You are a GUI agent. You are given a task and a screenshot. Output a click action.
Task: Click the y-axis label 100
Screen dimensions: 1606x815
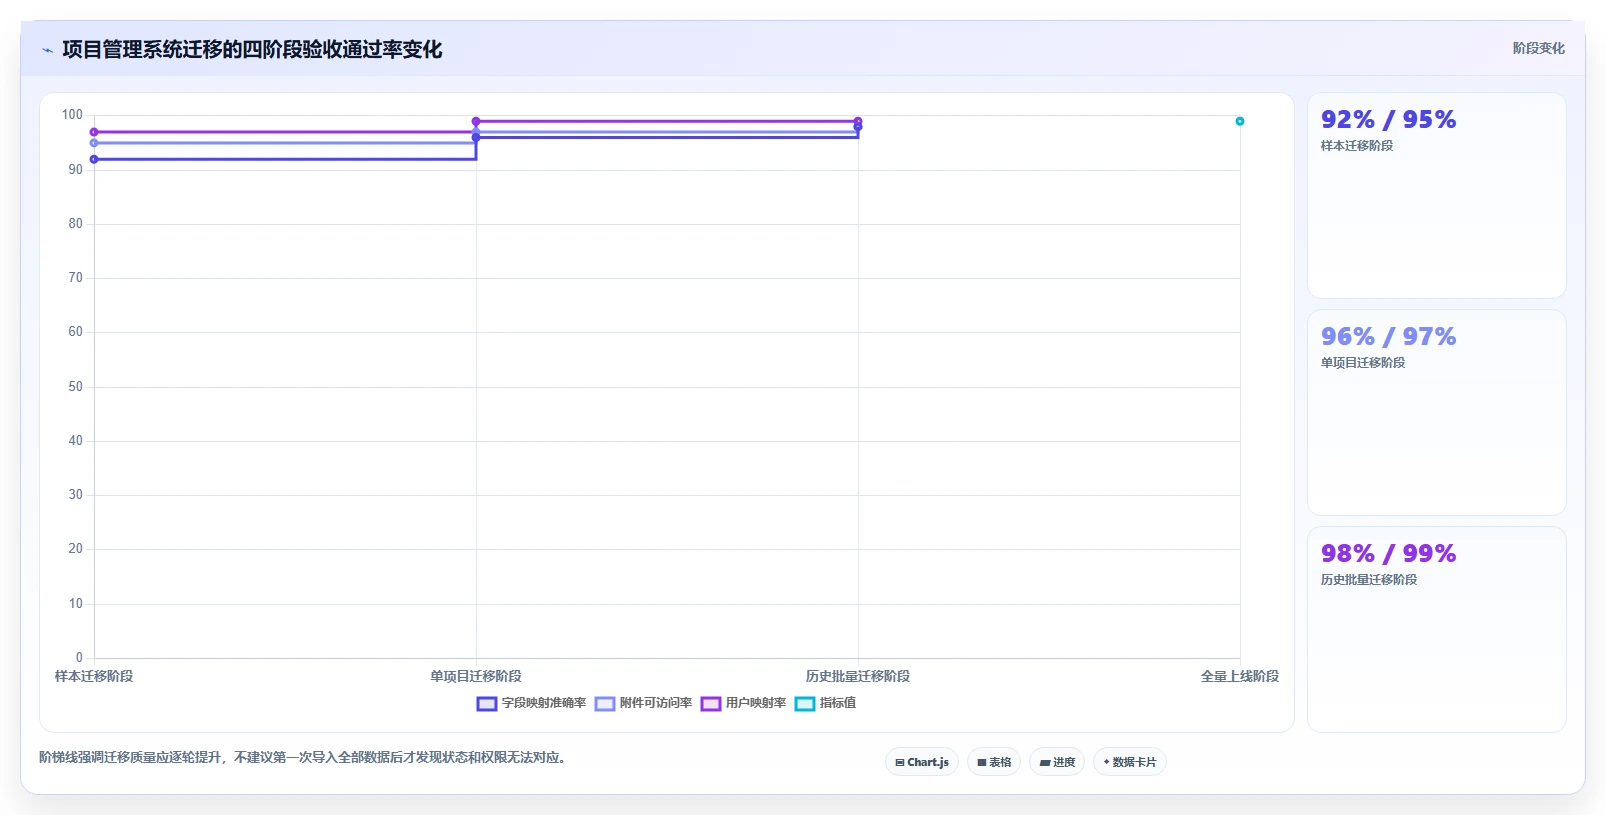[x=72, y=115]
